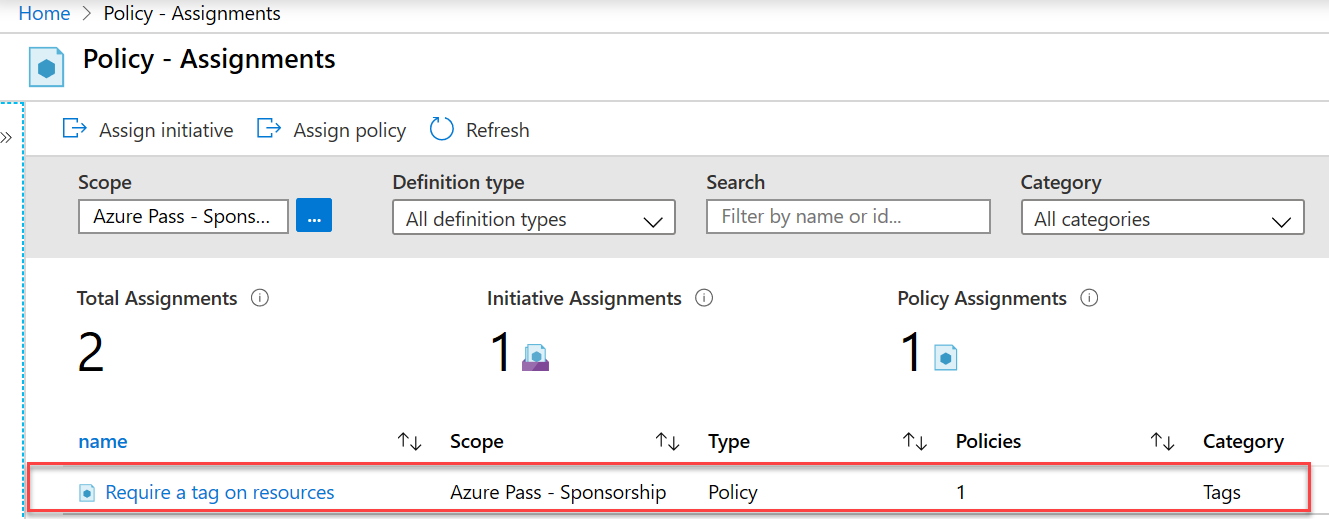Click sort arrows next to Policies column
Screen dimensions: 1329x519
[x=1162, y=441]
